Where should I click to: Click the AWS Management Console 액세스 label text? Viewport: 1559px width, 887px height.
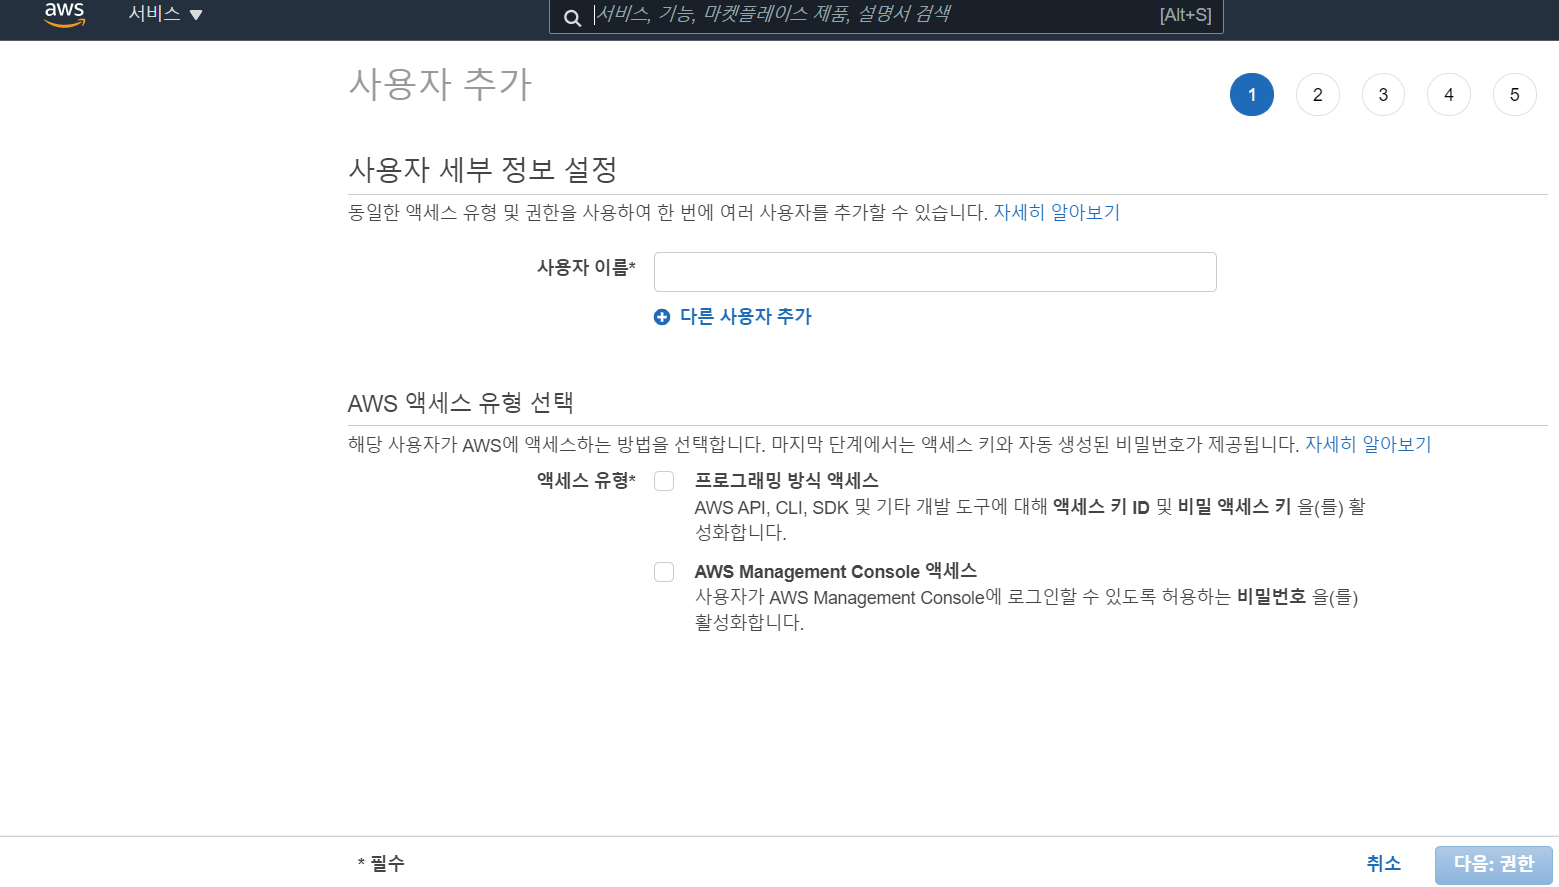[836, 571]
